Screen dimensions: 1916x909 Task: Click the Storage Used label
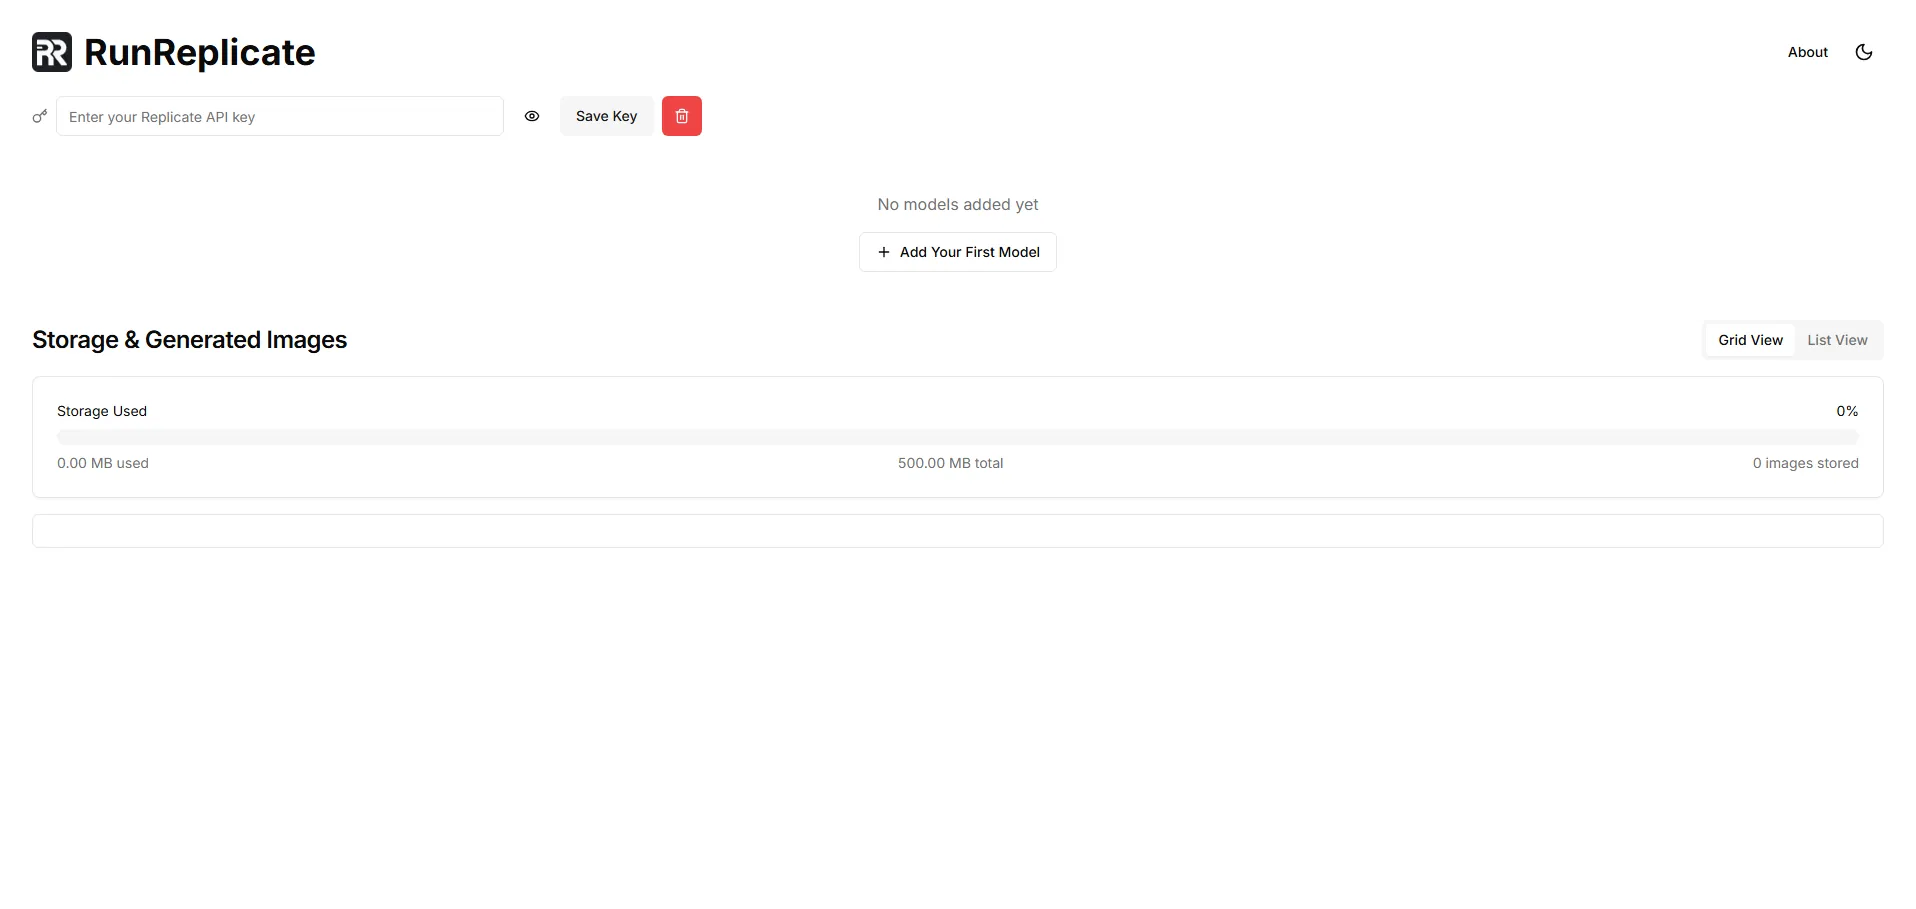tap(102, 411)
